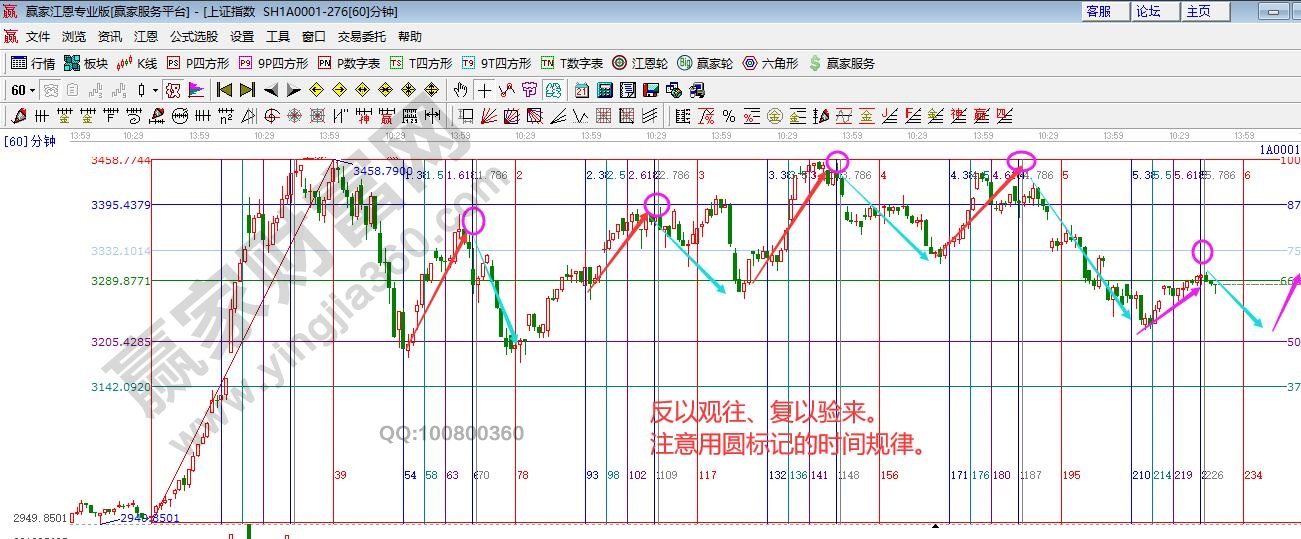Click the 客服 customer service button
This screenshot has width=1301, height=539.
tap(1098, 11)
